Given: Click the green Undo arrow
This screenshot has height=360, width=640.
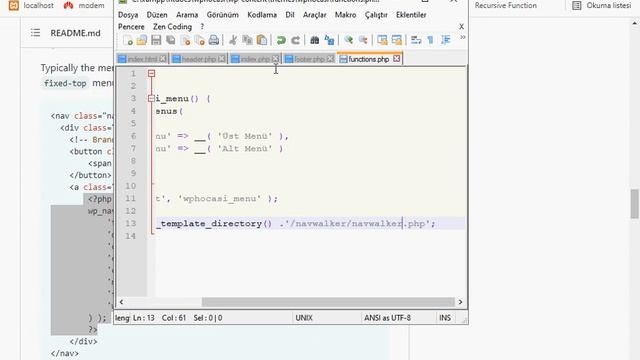Looking at the screenshot, I should pyautogui.click(x=281, y=40).
